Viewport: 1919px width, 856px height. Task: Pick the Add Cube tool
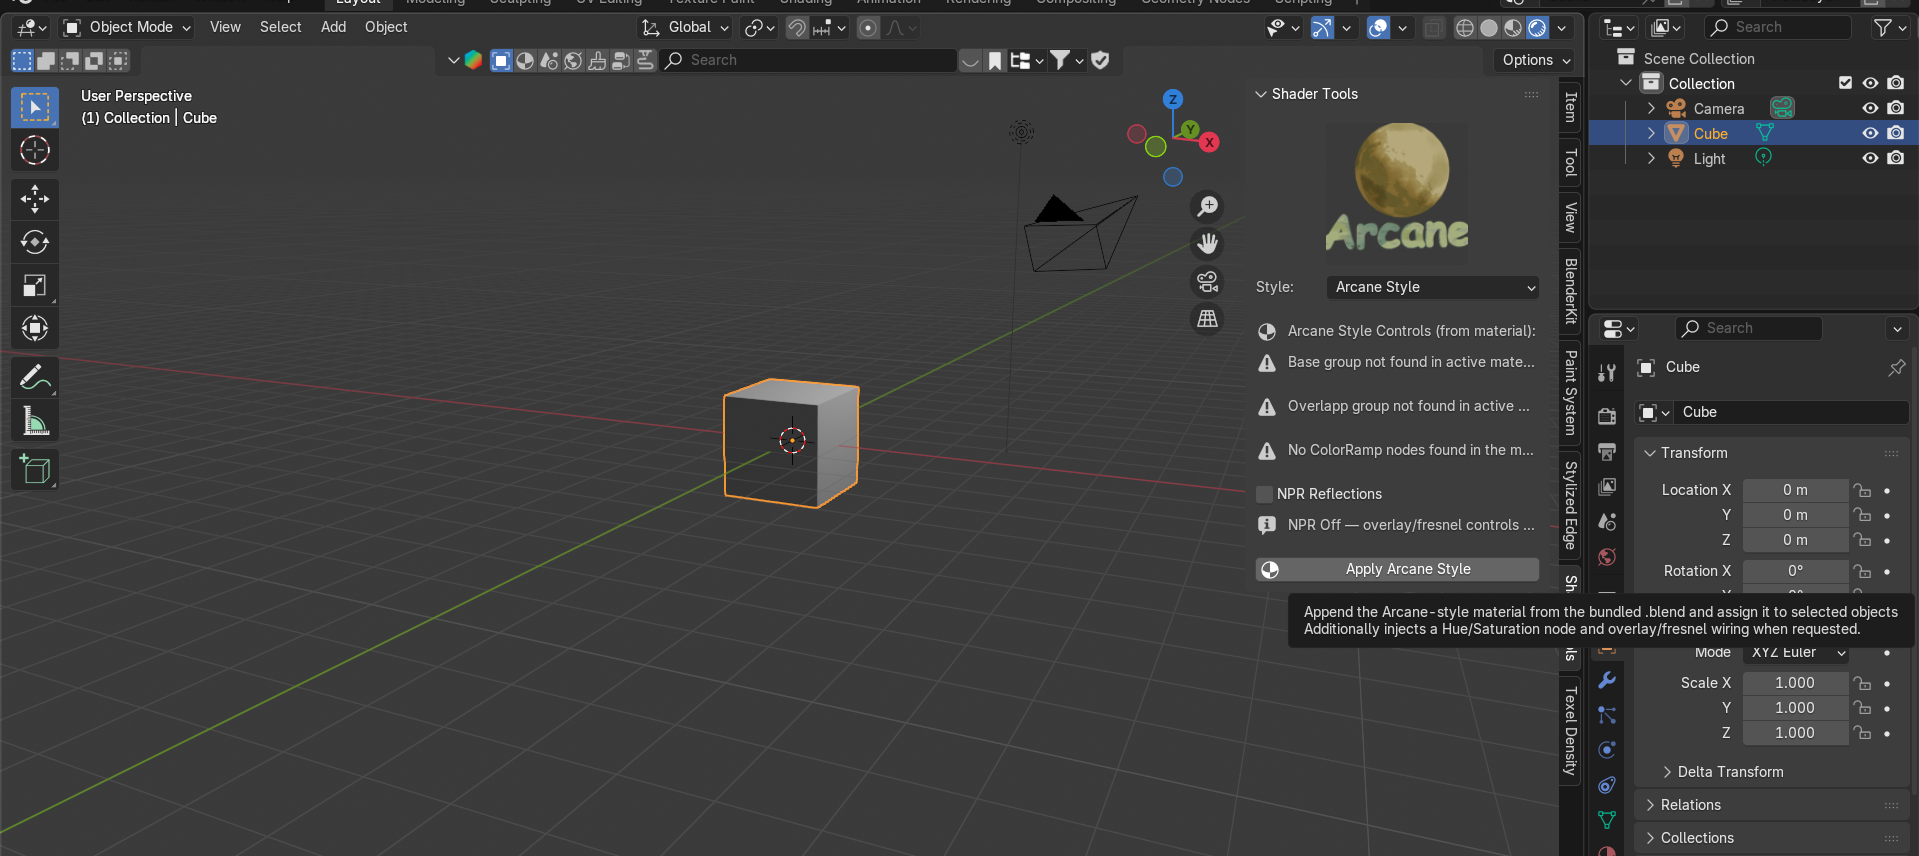(x=35, y=470)
